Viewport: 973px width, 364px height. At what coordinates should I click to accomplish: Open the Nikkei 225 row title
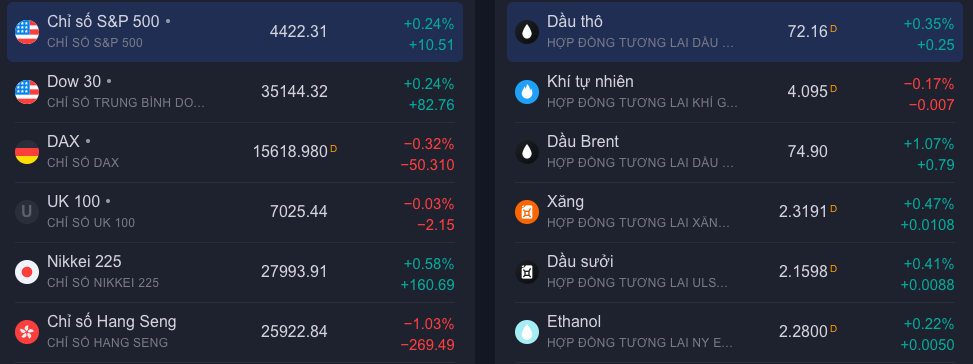click(84, 262)
